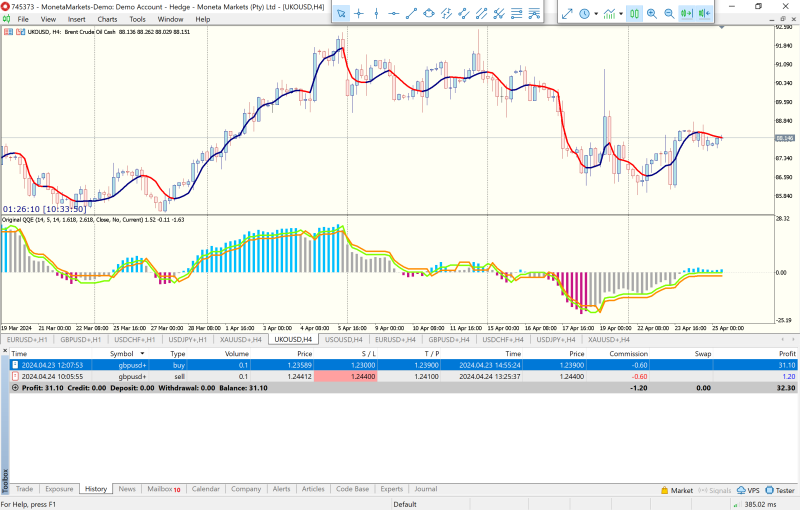This screenshot has width=800, height=510.
Task: Select the cursor arrow tool
Action: tap(340, 13)
